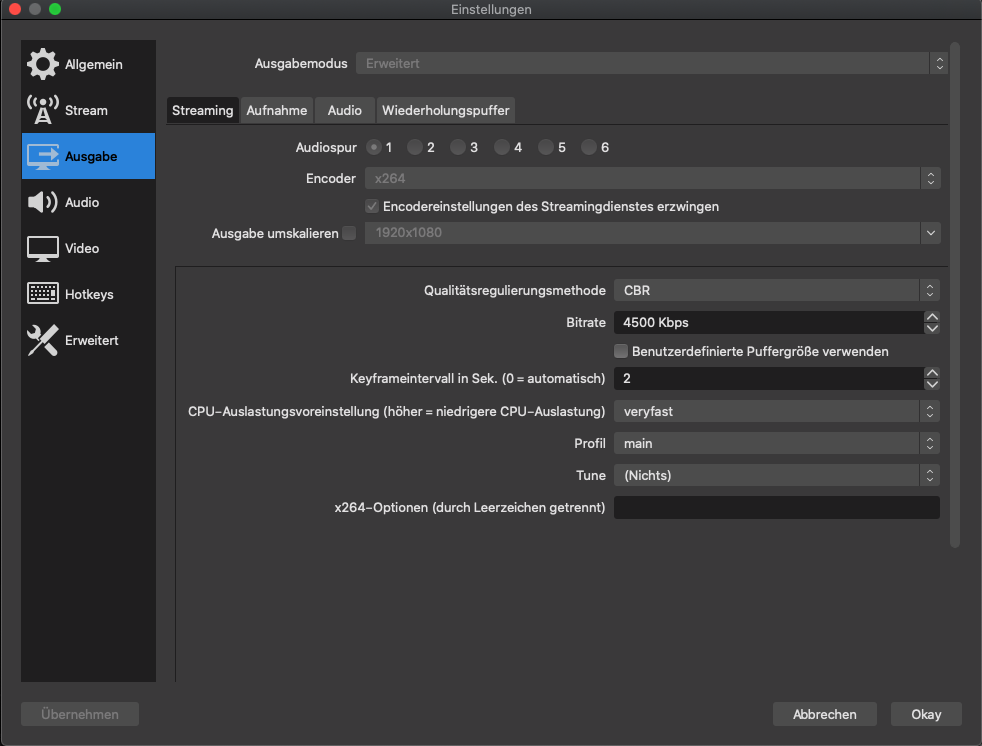Open the Hotkeys keyboard icon section
The height and width of the screenshot is (746, 982).
point(42,294)
